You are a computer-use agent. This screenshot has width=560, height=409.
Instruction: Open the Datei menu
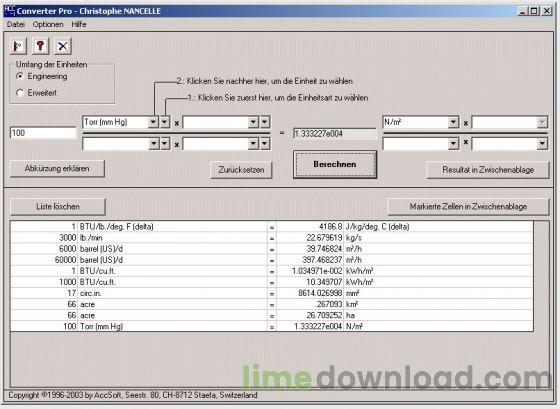coord(16,24)
